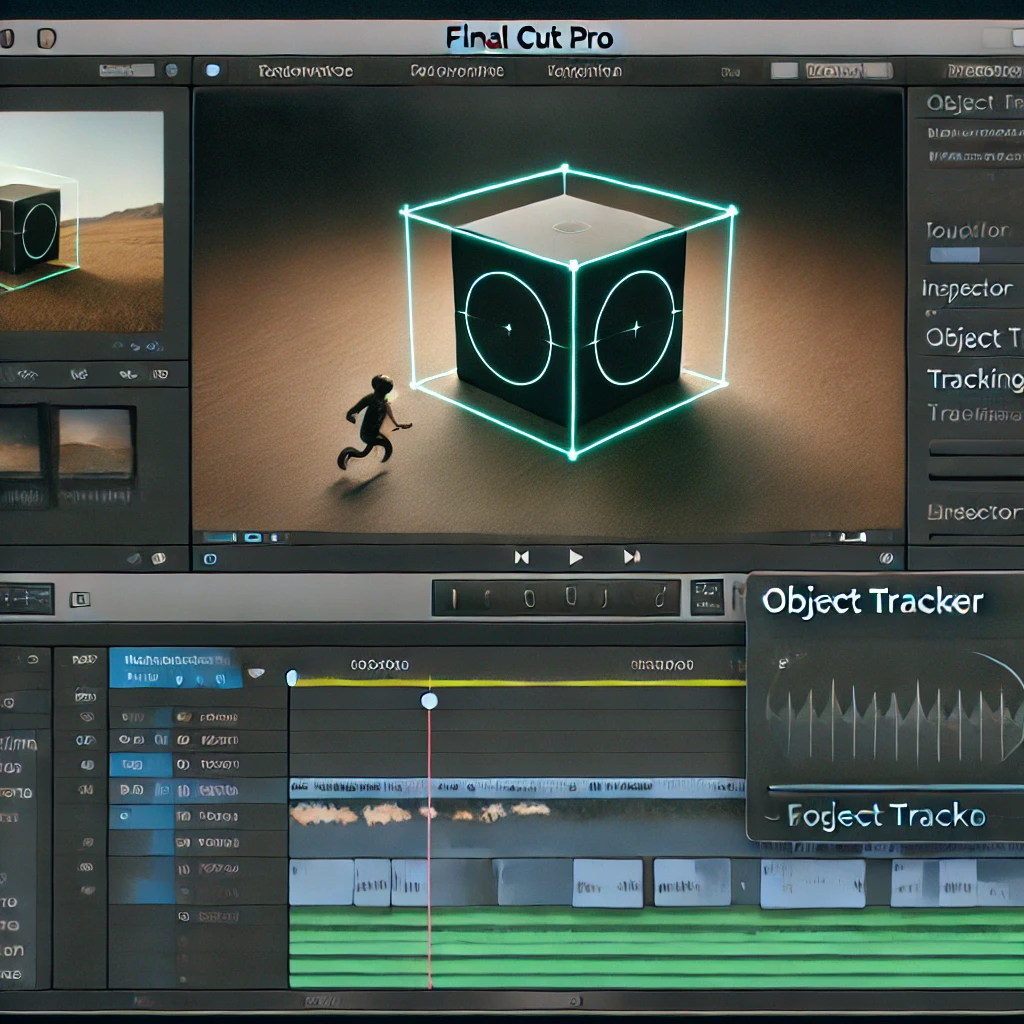Jump to next edit right of Play
Viewport: 1024px width, 1024px height.
pyautogui.click(x=632, y=556)
